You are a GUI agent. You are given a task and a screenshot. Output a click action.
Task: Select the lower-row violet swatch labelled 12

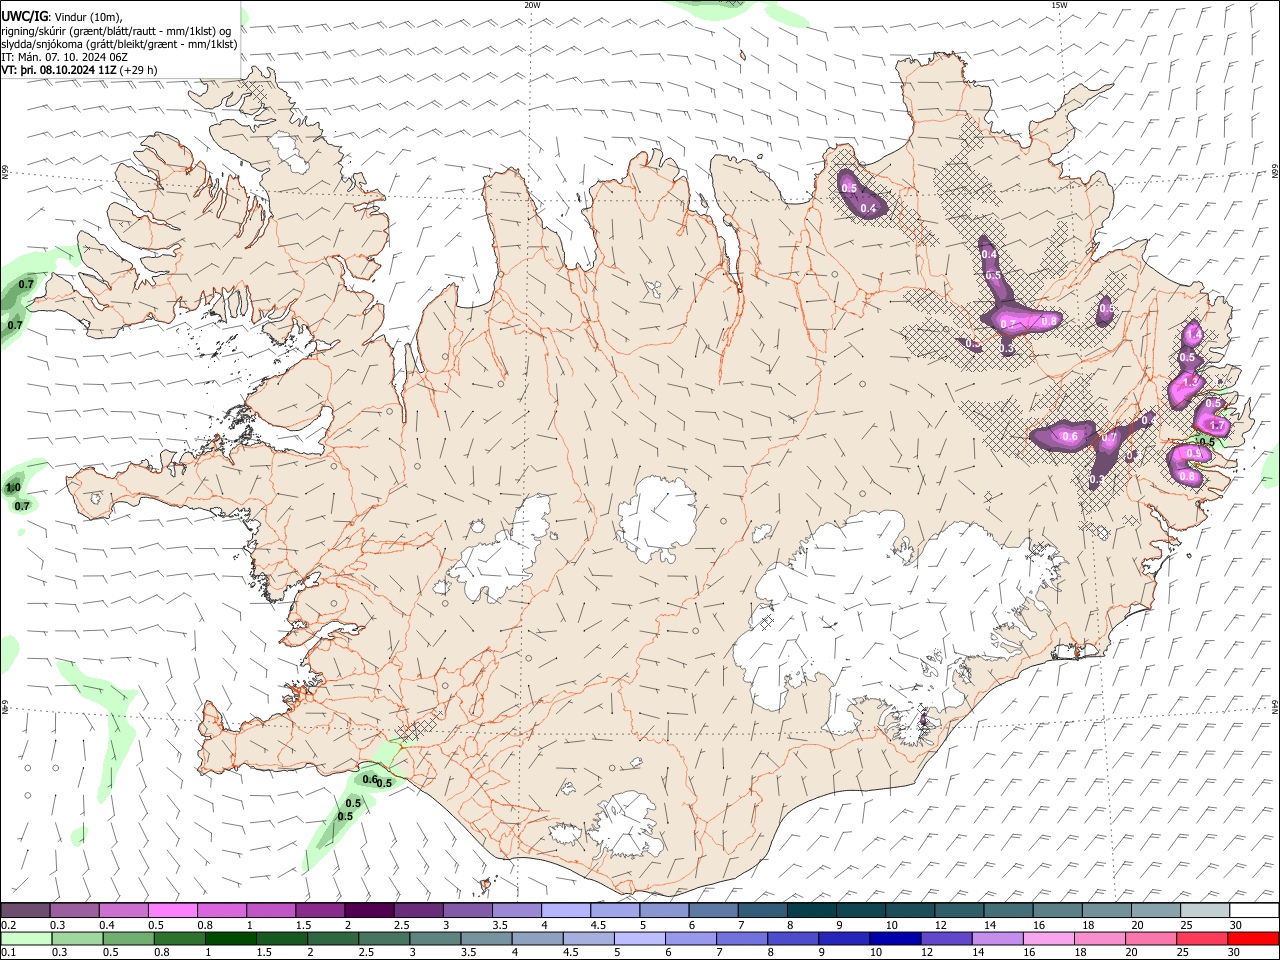click(x=946, y=938)
